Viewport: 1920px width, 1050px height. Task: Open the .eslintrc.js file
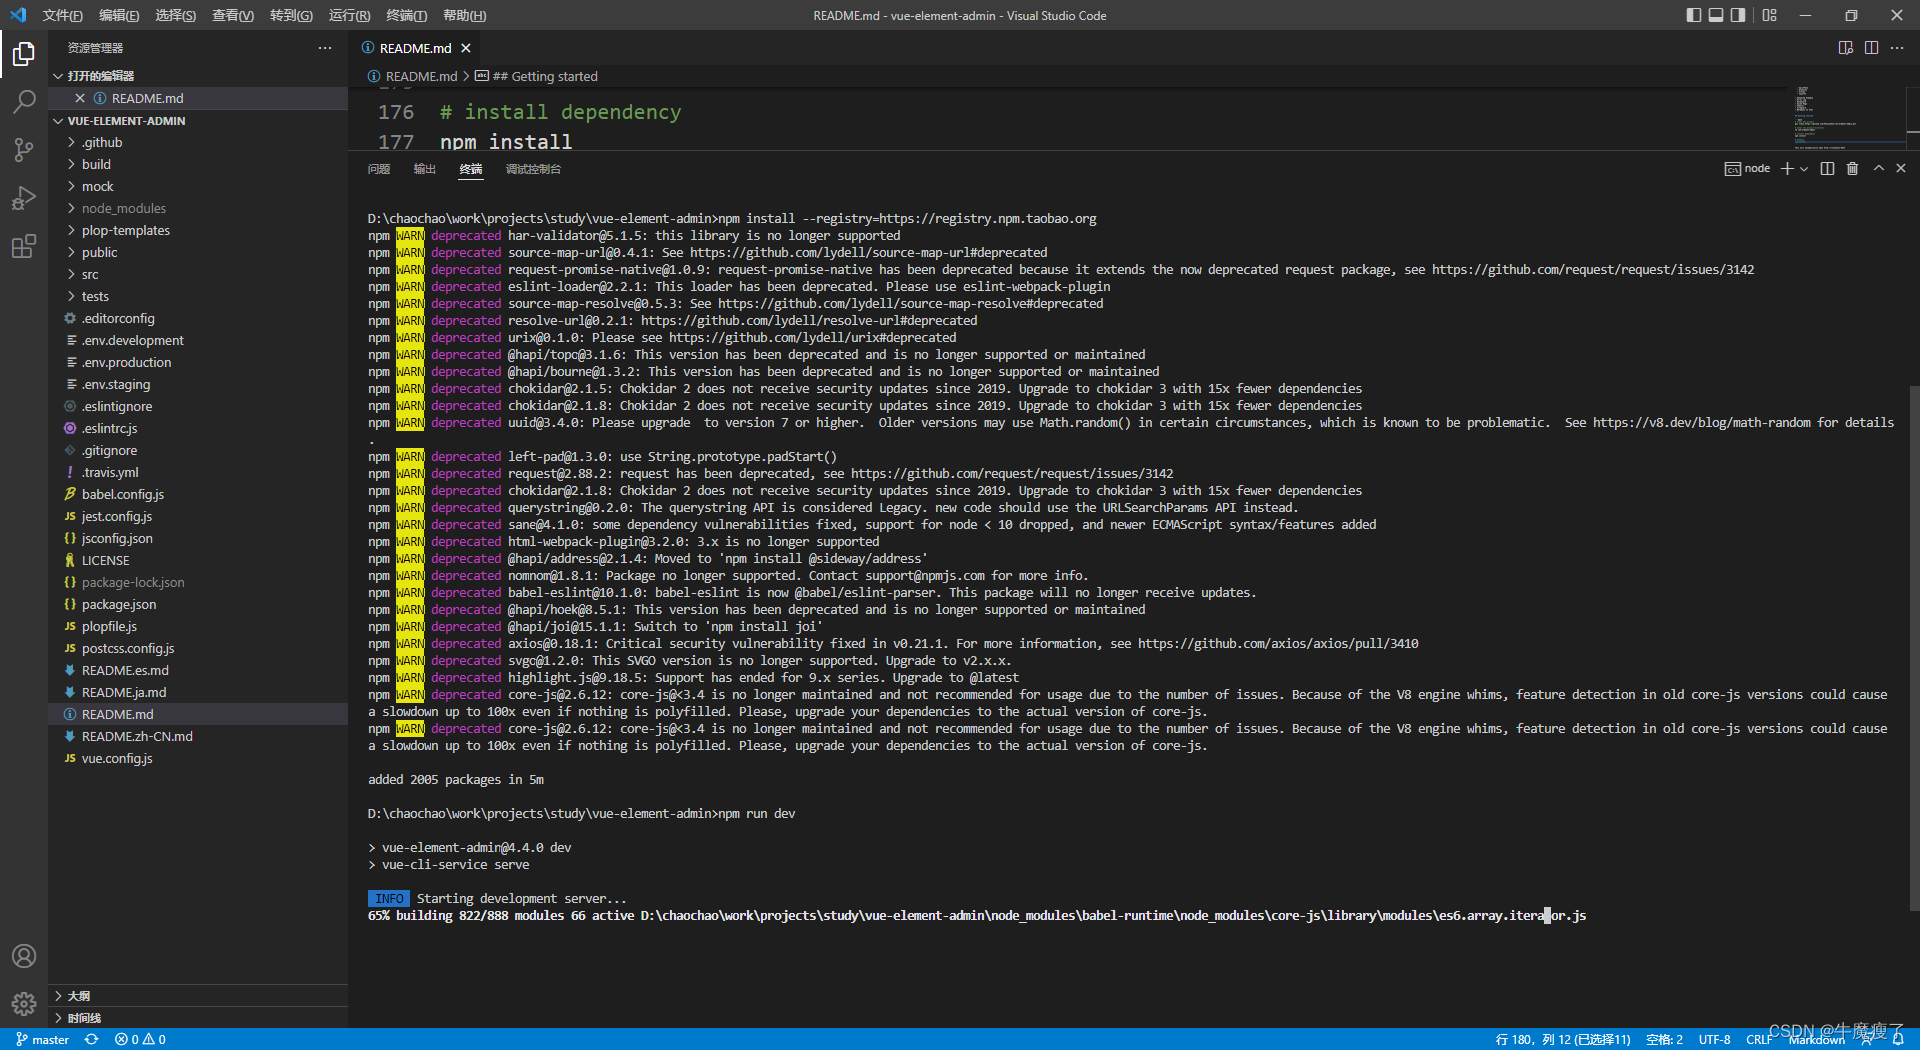pyautogui.click(x=198, y=428)
